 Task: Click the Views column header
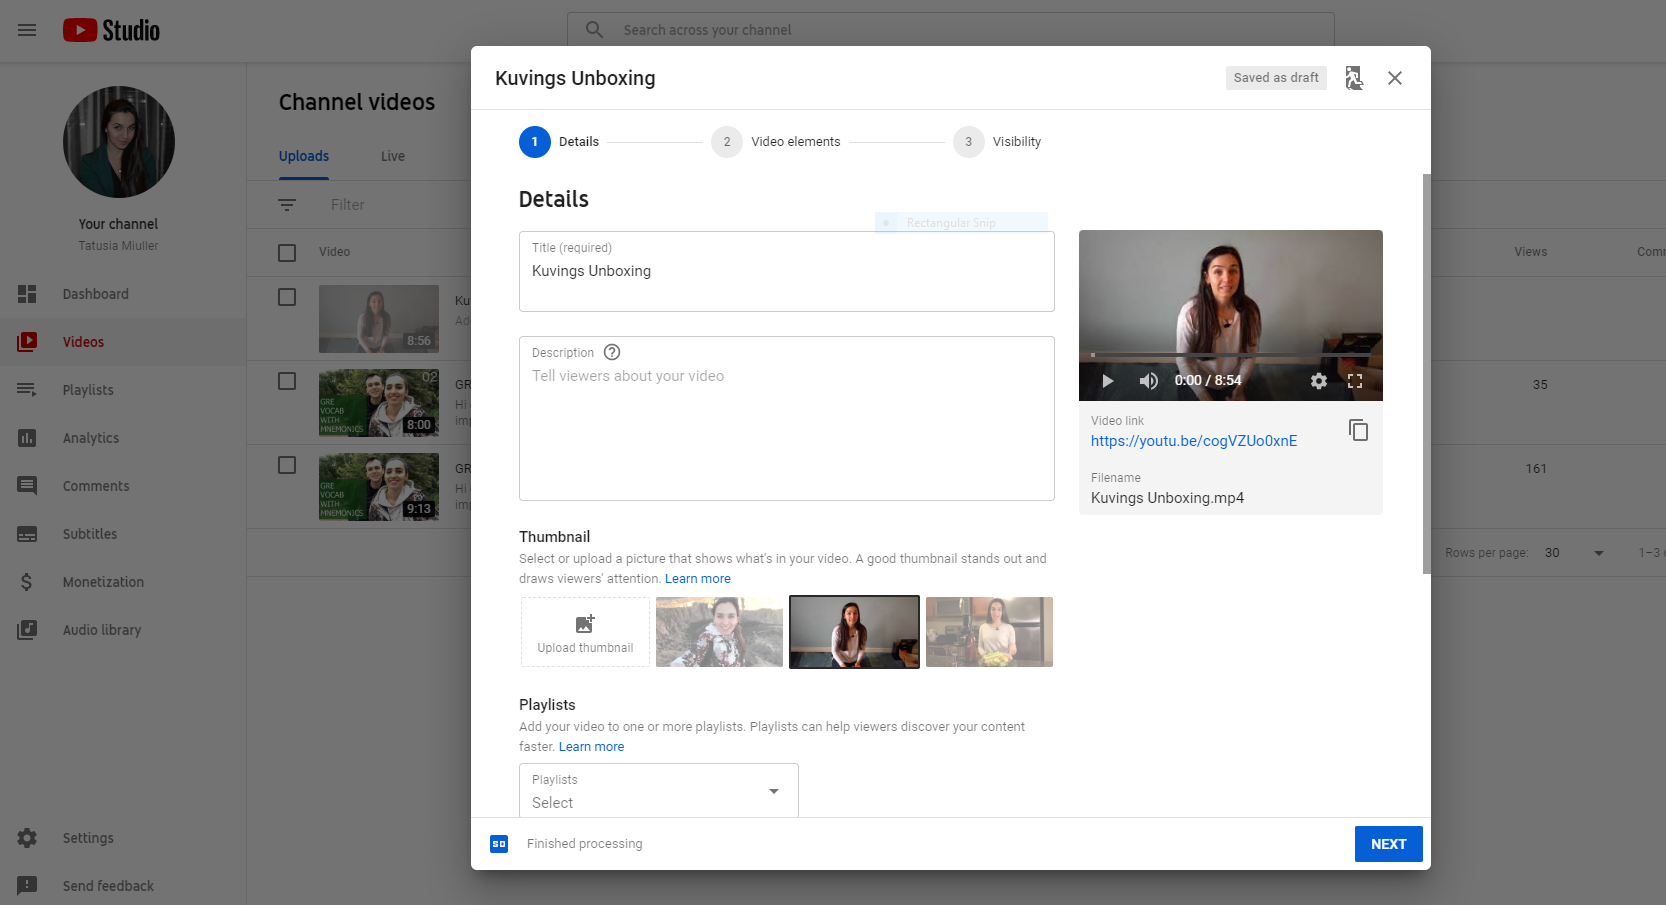click(1530, 252)
